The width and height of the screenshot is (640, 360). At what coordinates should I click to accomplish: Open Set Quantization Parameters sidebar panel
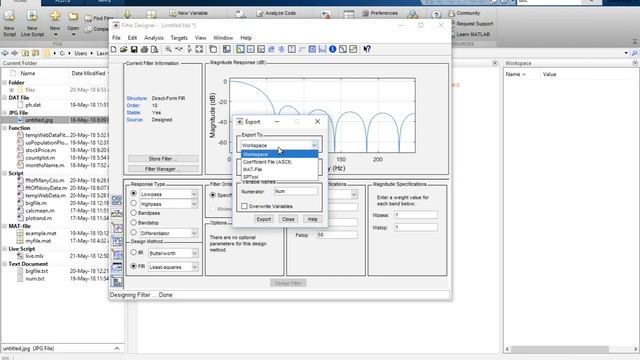[x=117, y=227]
